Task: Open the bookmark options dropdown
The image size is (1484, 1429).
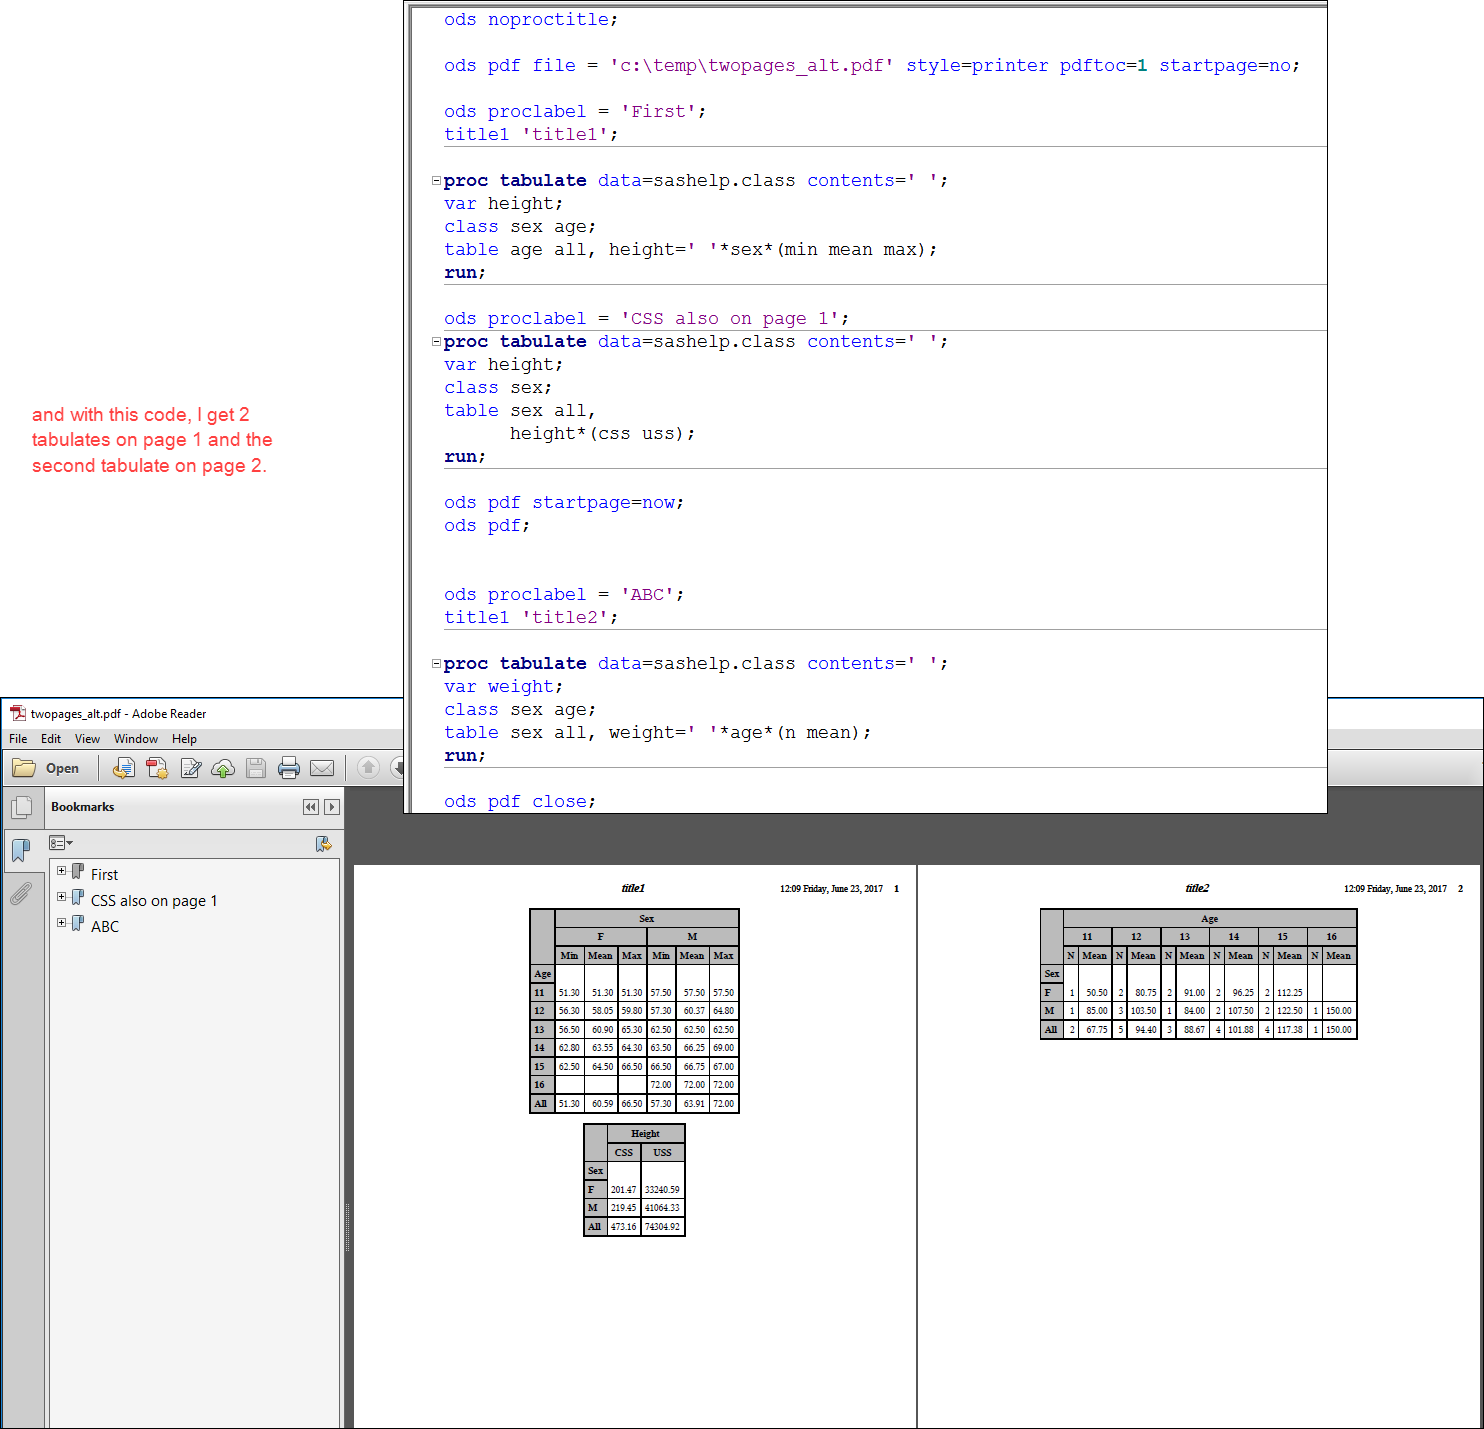Action: click(x=61, y=843)
